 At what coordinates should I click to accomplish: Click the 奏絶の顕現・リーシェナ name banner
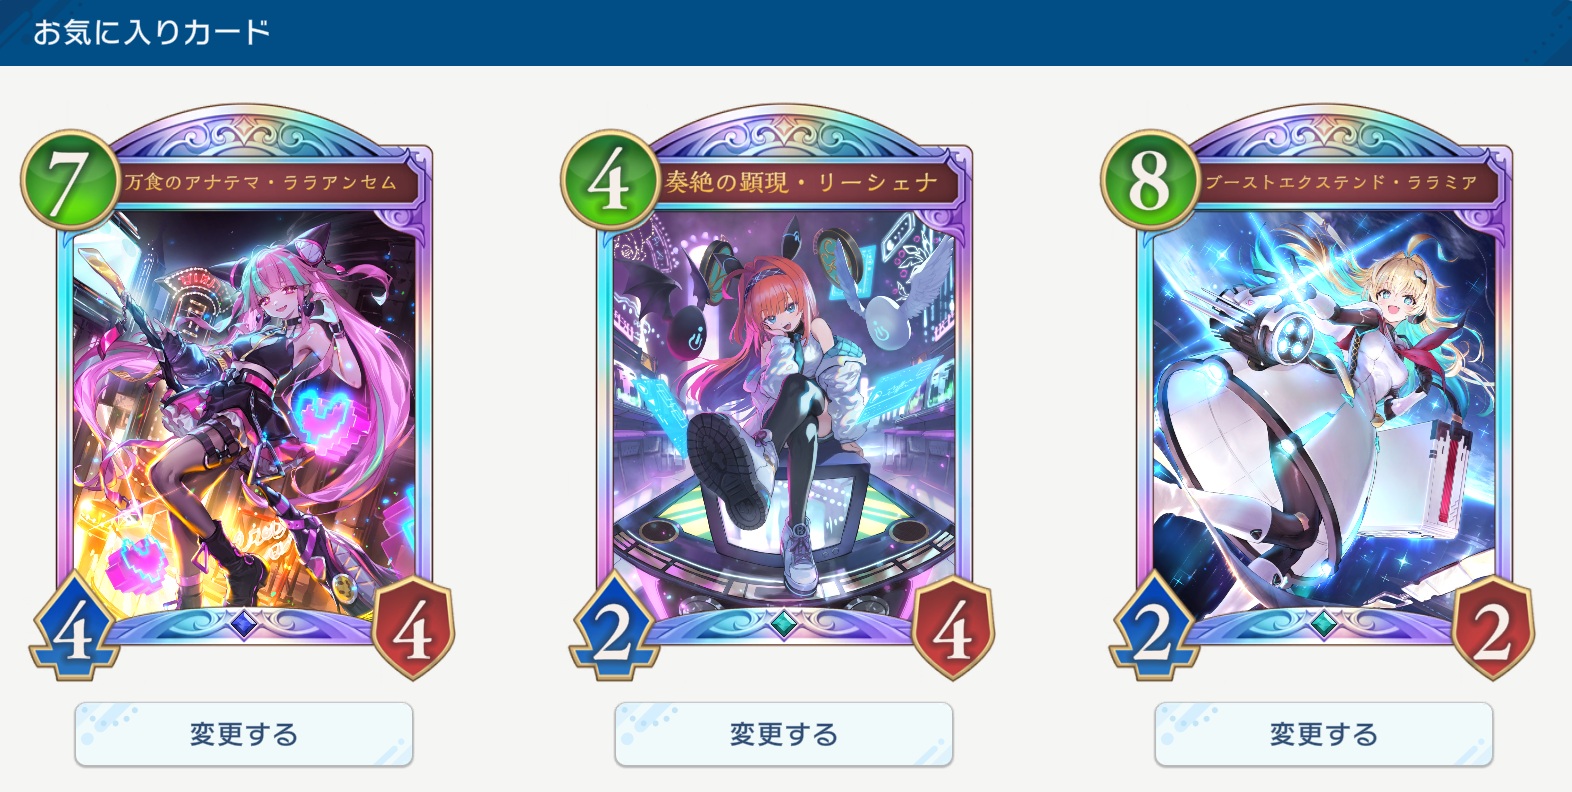pyautogui.click(x=802, y=182)
